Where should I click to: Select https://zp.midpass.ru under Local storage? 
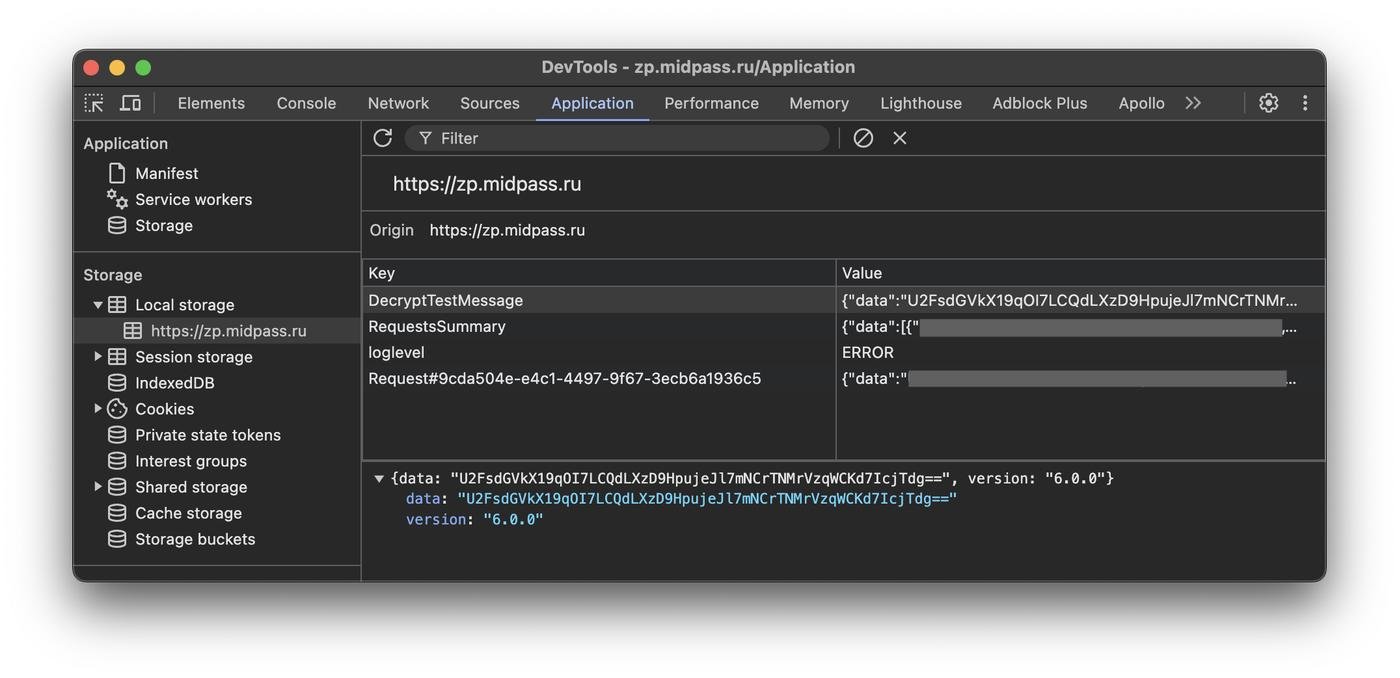point(228,331)
